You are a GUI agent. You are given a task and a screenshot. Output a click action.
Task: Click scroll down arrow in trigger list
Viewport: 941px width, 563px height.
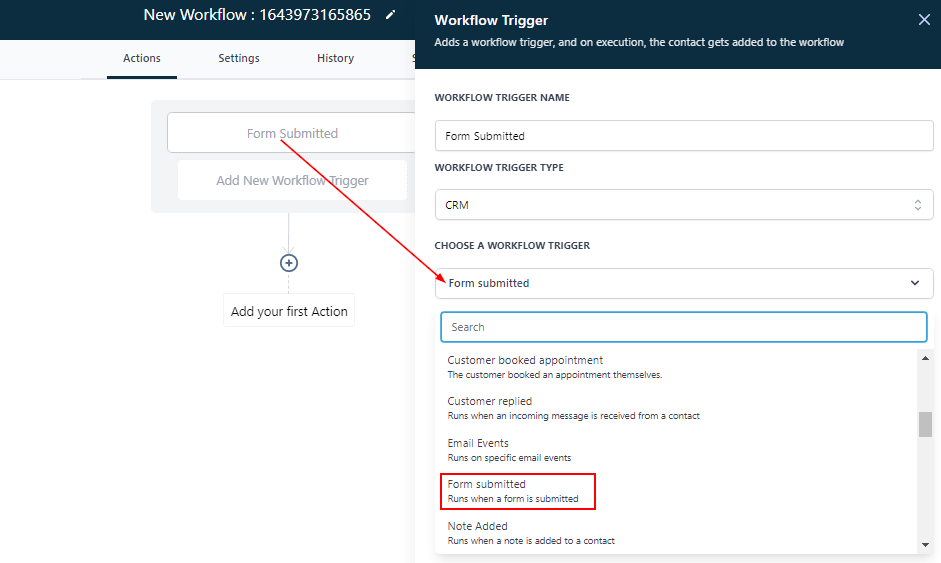point(925,545)
